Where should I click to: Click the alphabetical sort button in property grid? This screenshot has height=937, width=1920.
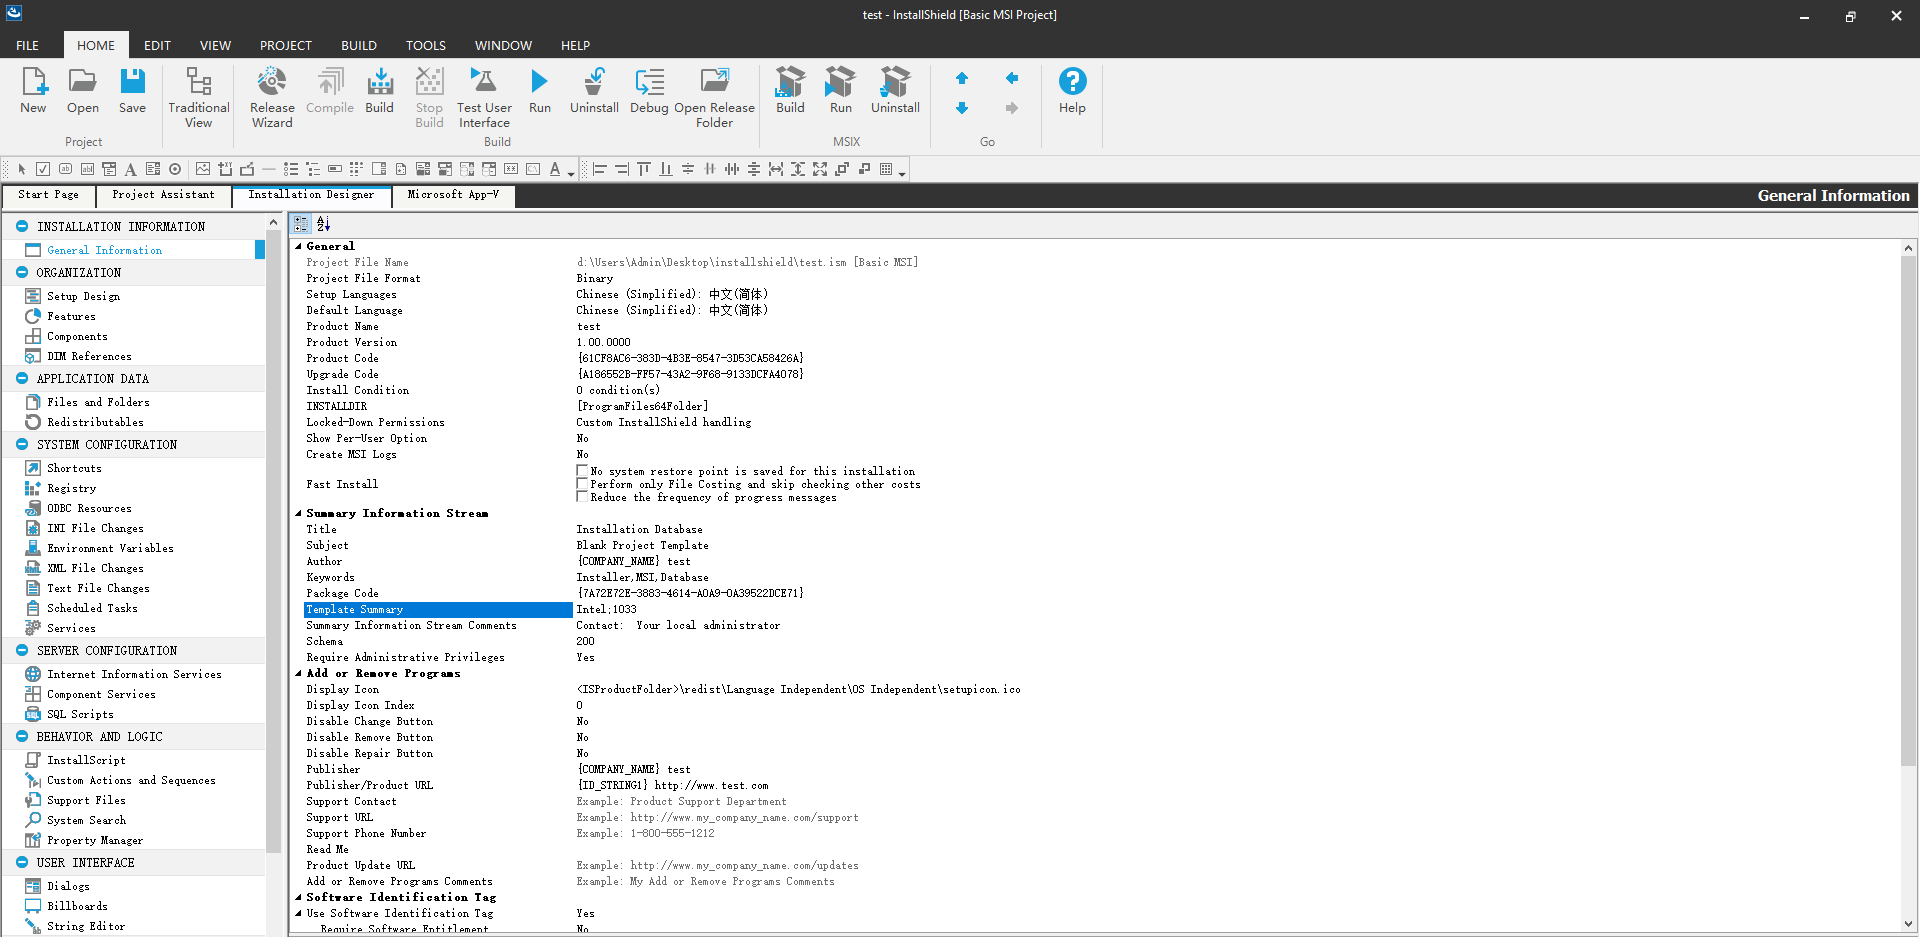(323, 224)
